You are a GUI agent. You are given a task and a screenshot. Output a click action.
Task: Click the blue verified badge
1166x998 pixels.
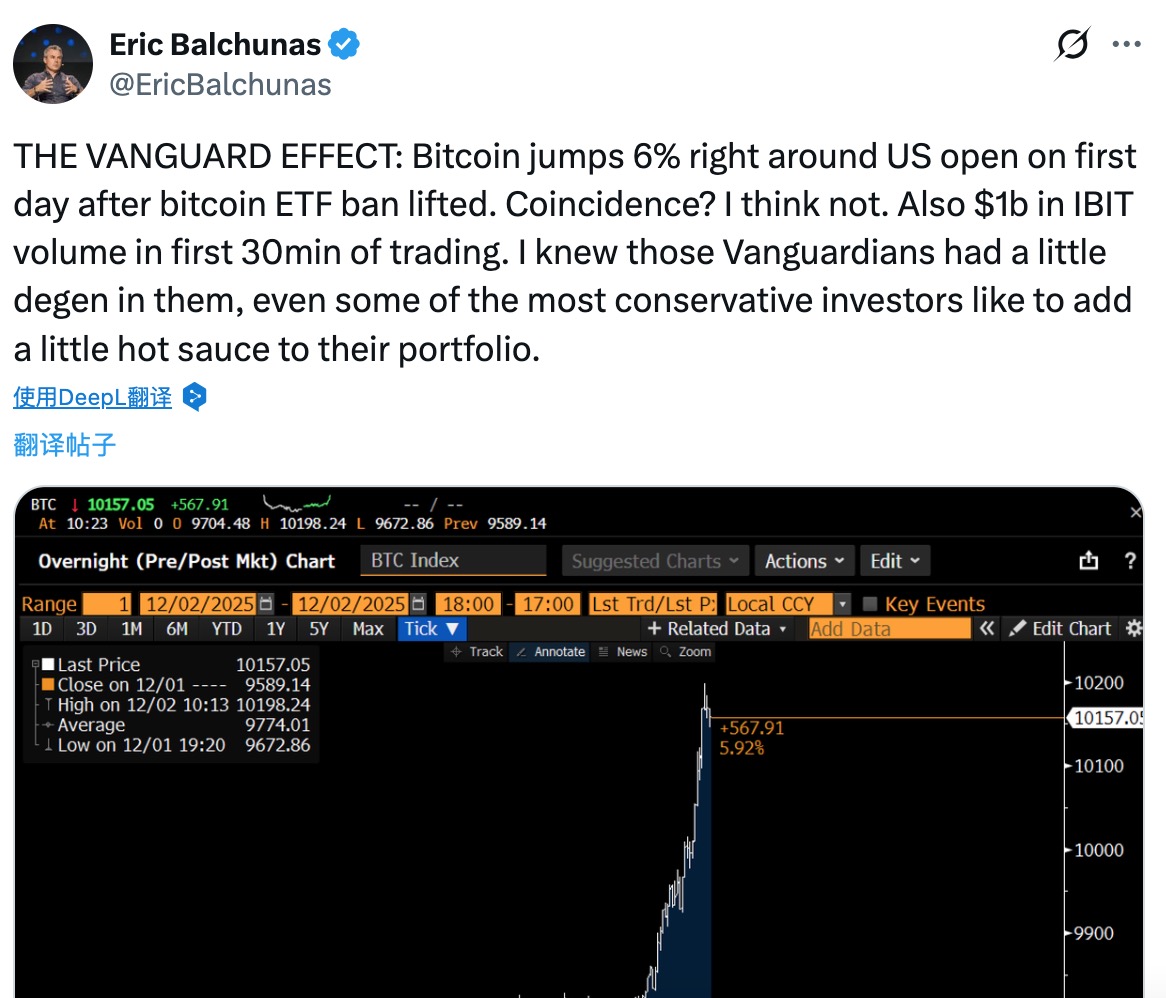coord(345,44)
